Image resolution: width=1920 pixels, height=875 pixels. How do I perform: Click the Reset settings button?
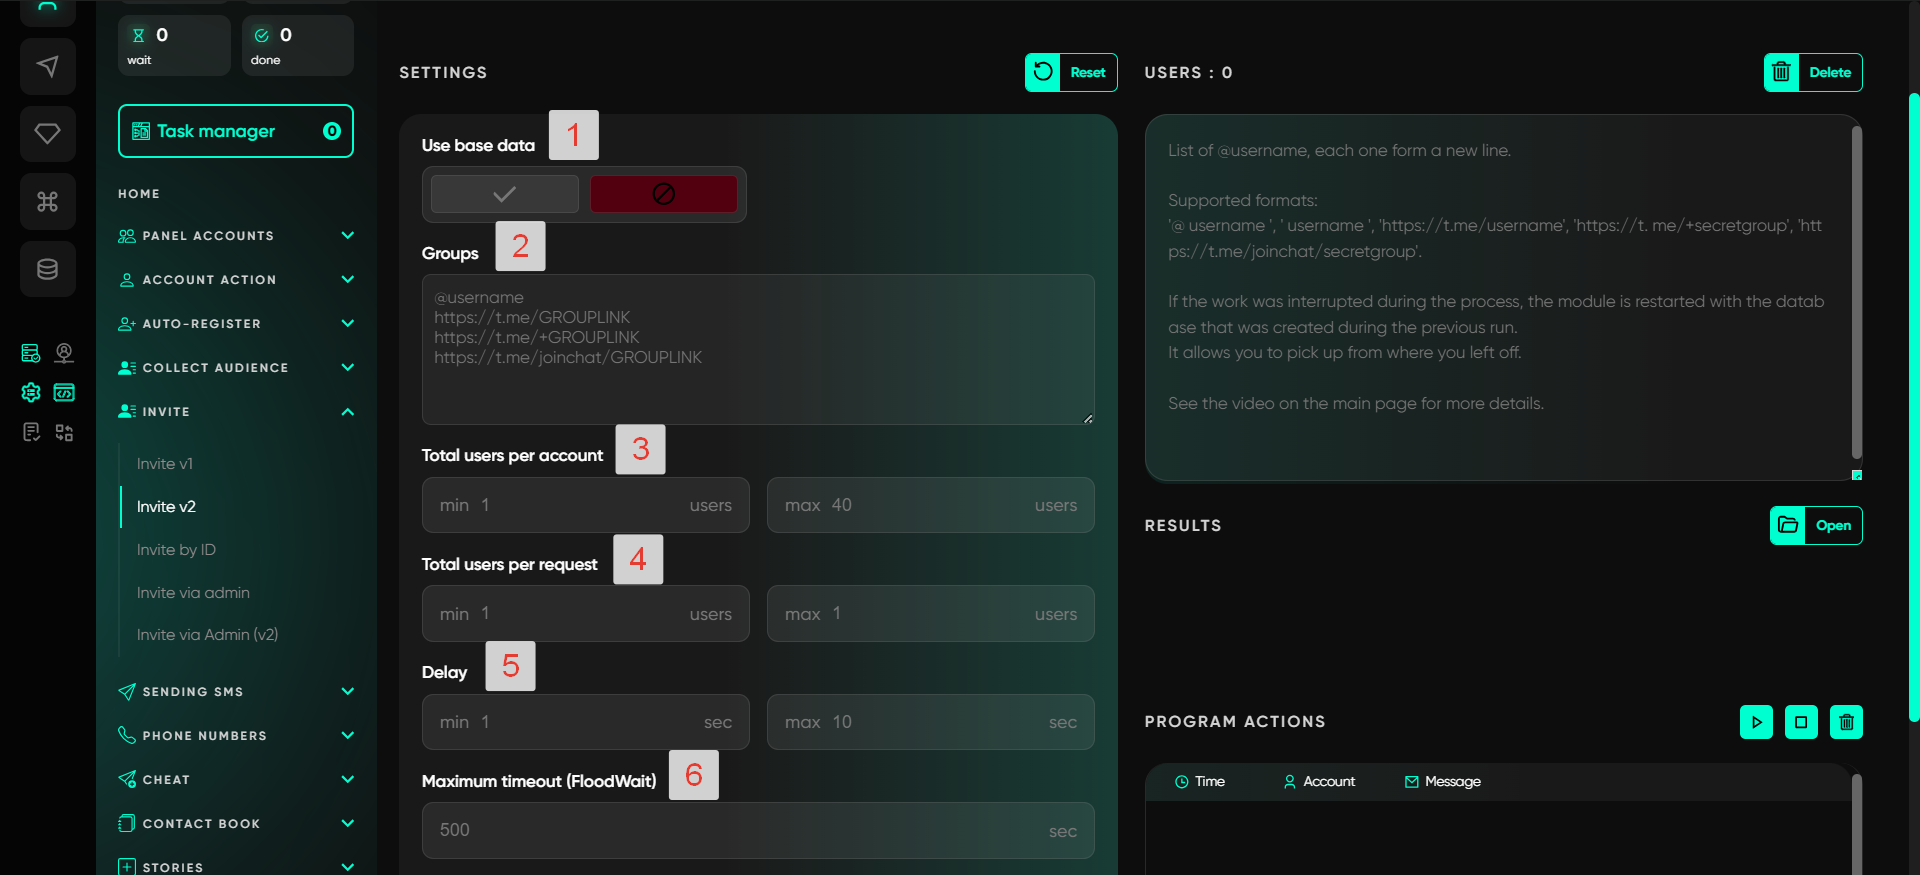[x=1071, y=72]
